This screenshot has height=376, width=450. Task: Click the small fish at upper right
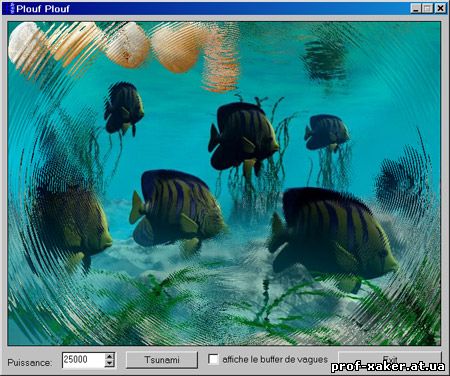coord(326,133)
